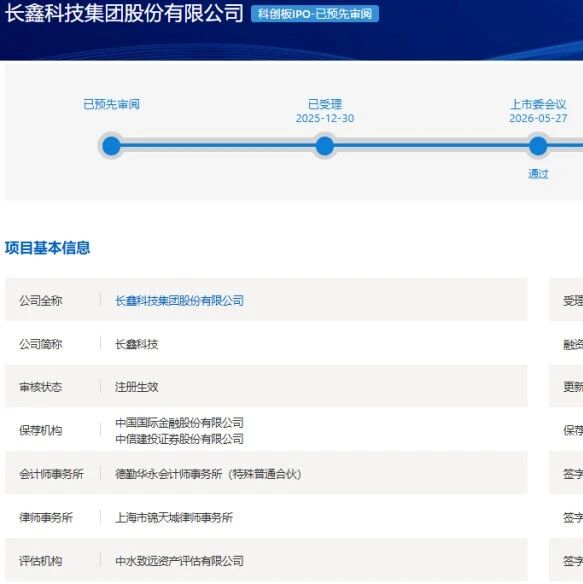Screen dimensions: 583x584
Task: Click the 审核状态 field label
Action: coord(41,387)
